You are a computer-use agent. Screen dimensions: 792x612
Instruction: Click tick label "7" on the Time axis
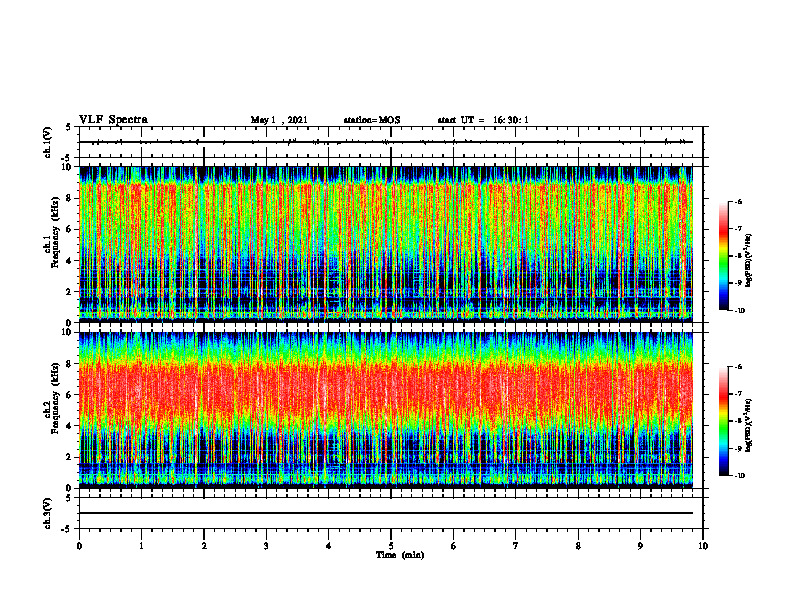coord(516,546)
